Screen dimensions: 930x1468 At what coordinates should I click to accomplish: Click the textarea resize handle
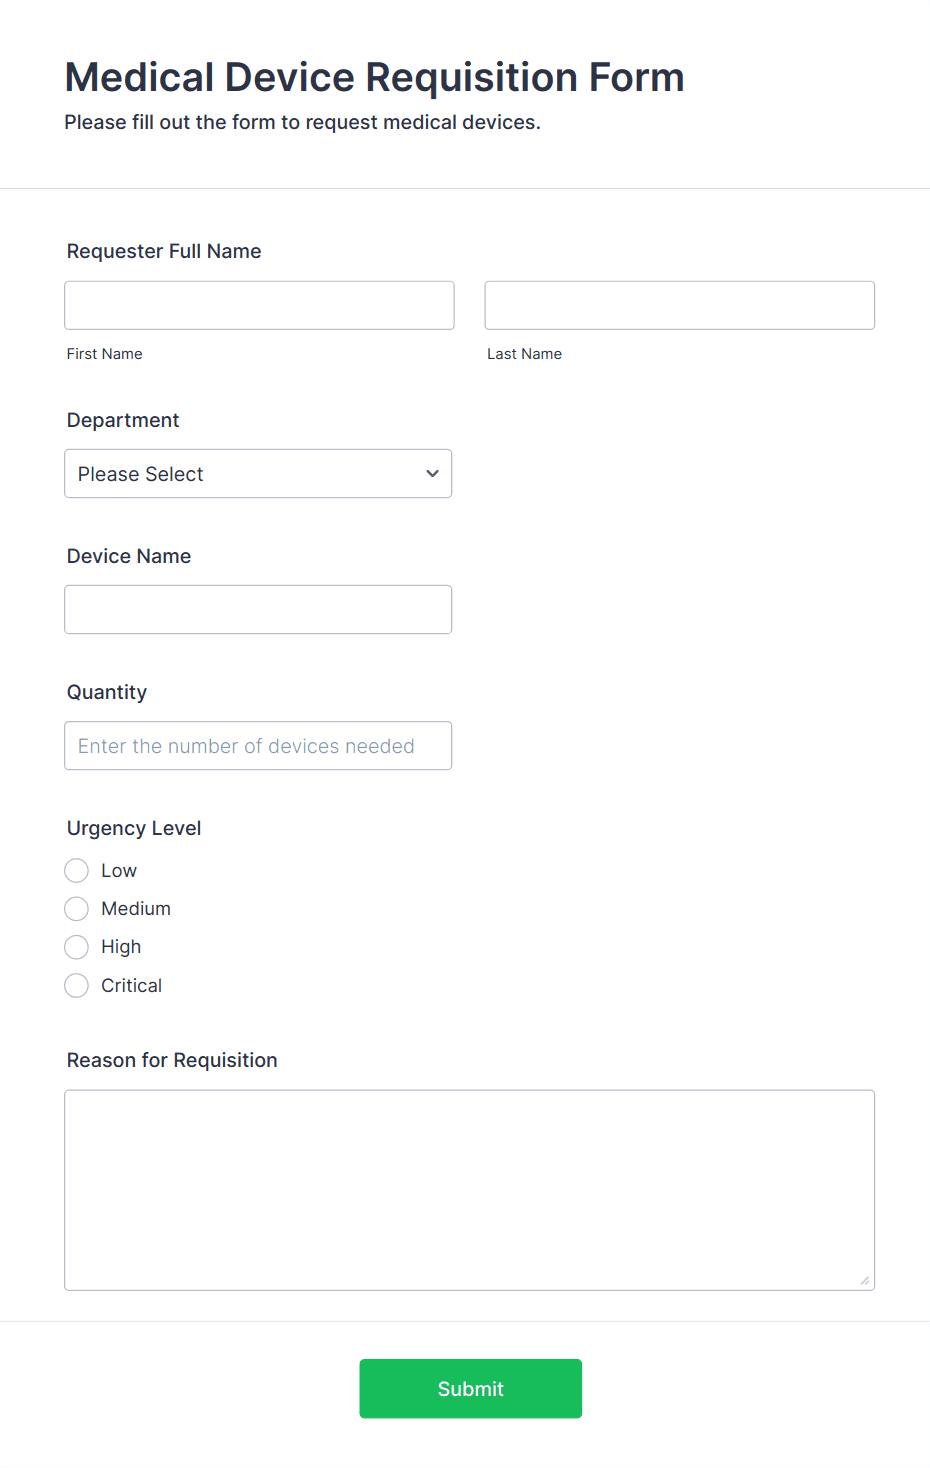tap(864, 1278)
